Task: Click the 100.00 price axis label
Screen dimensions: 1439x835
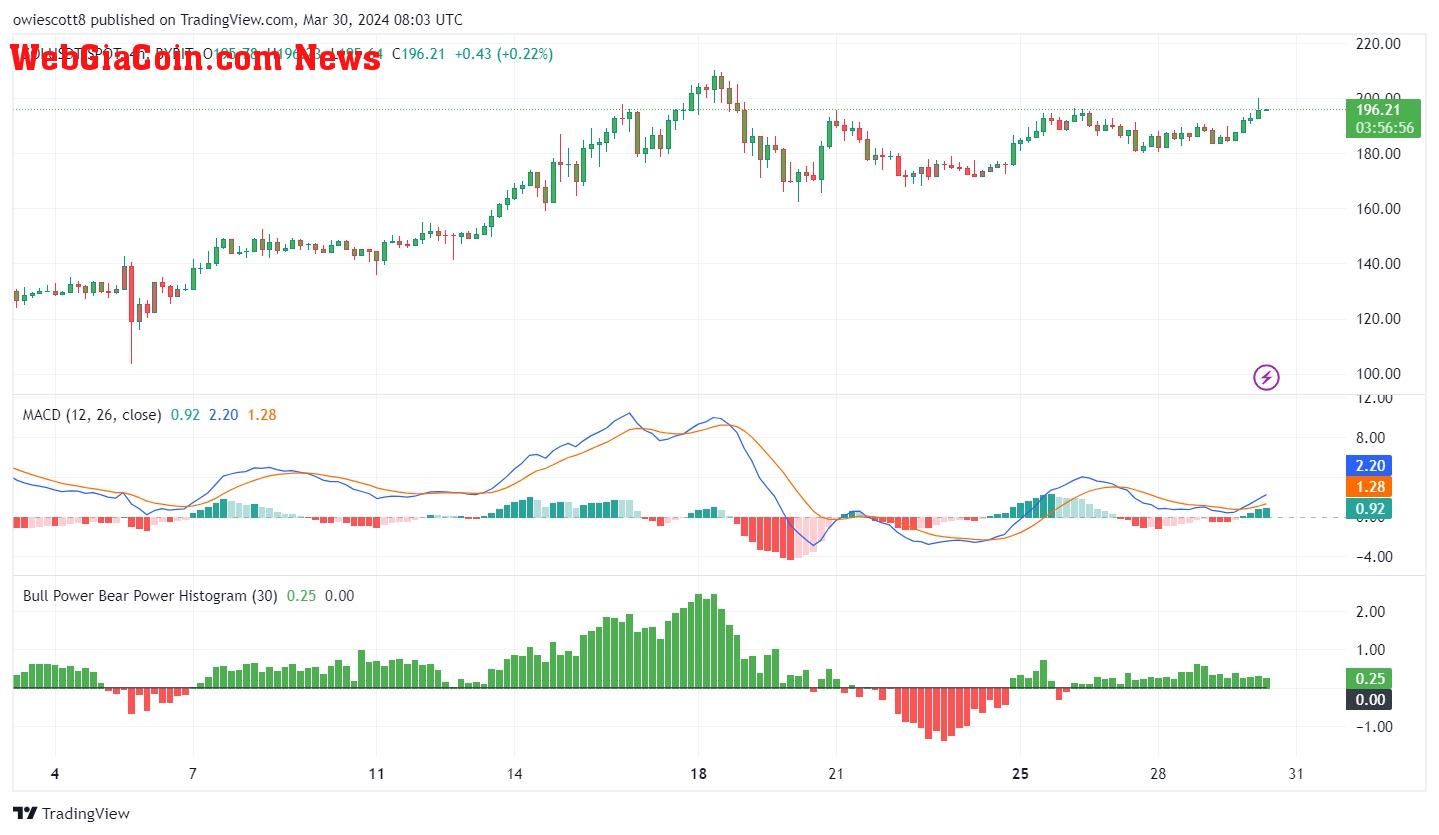Action: tap(1377, 374)
